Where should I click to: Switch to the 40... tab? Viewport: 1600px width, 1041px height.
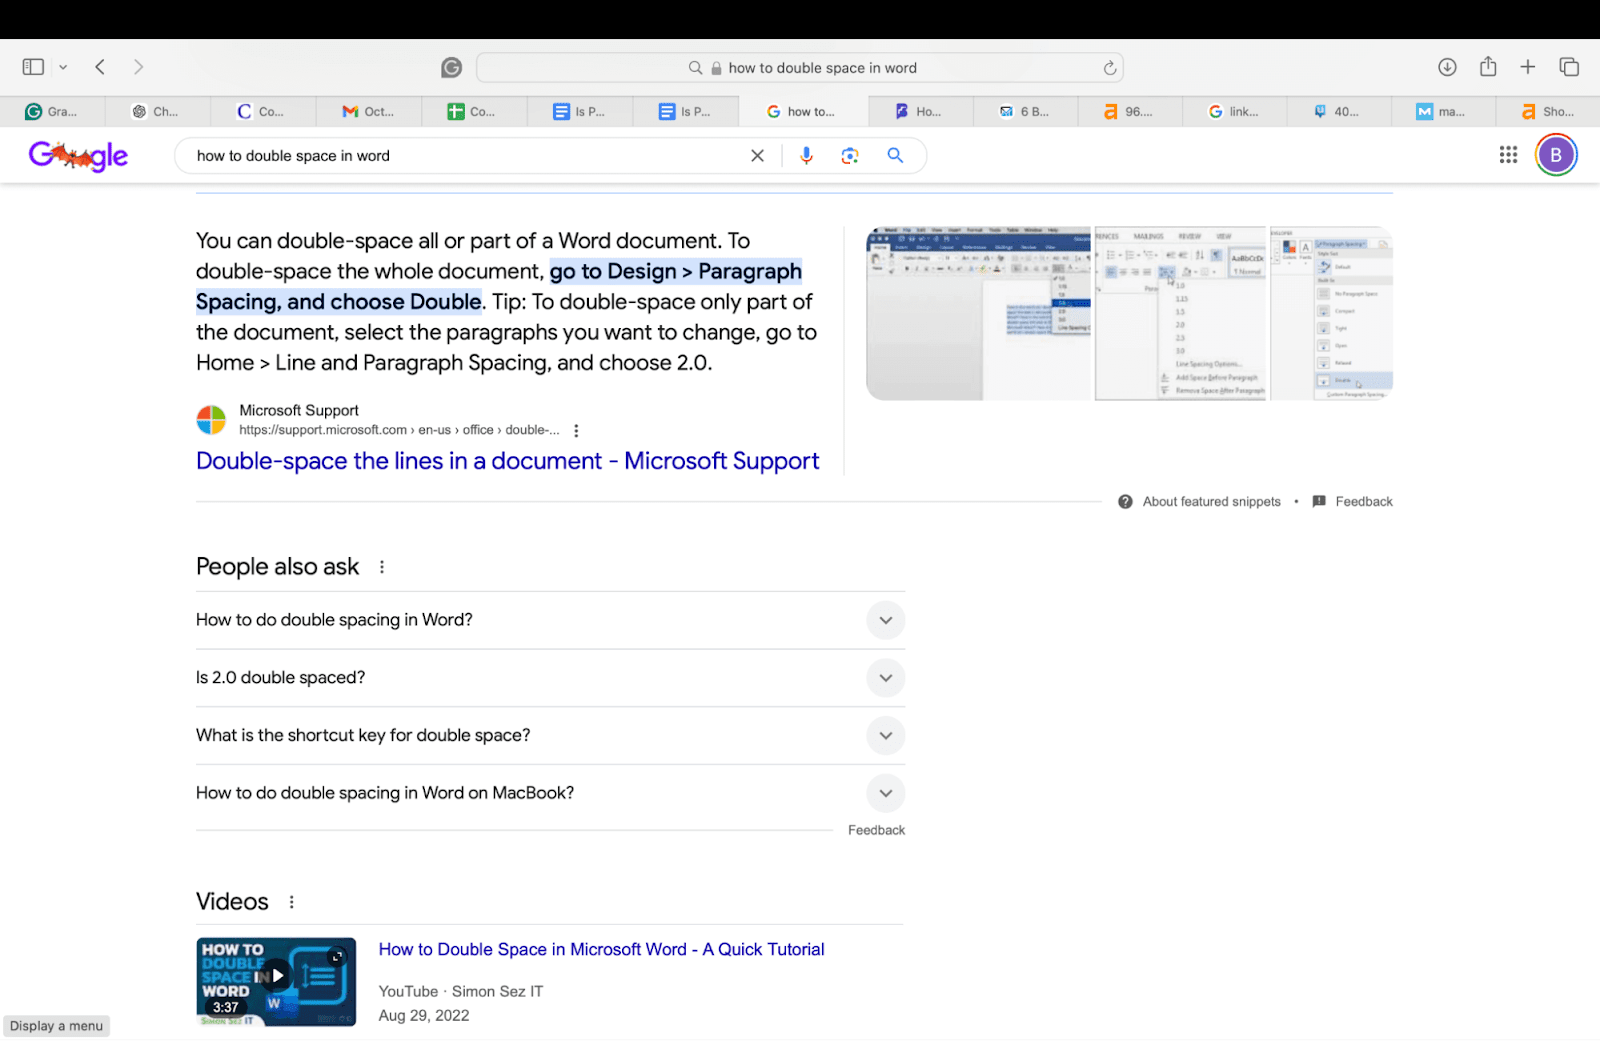tap(1338, 112)
